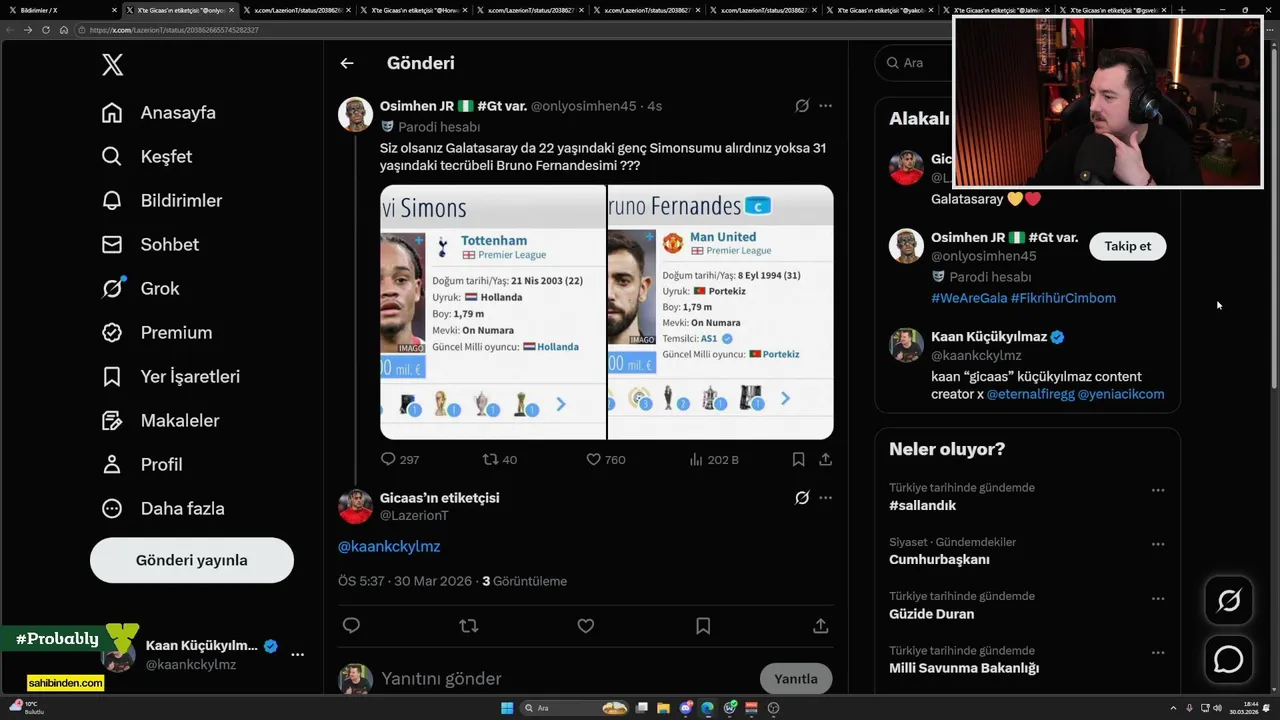
Task: Open the Osimhen JR avatar in the post
Action: pos(355,114)
